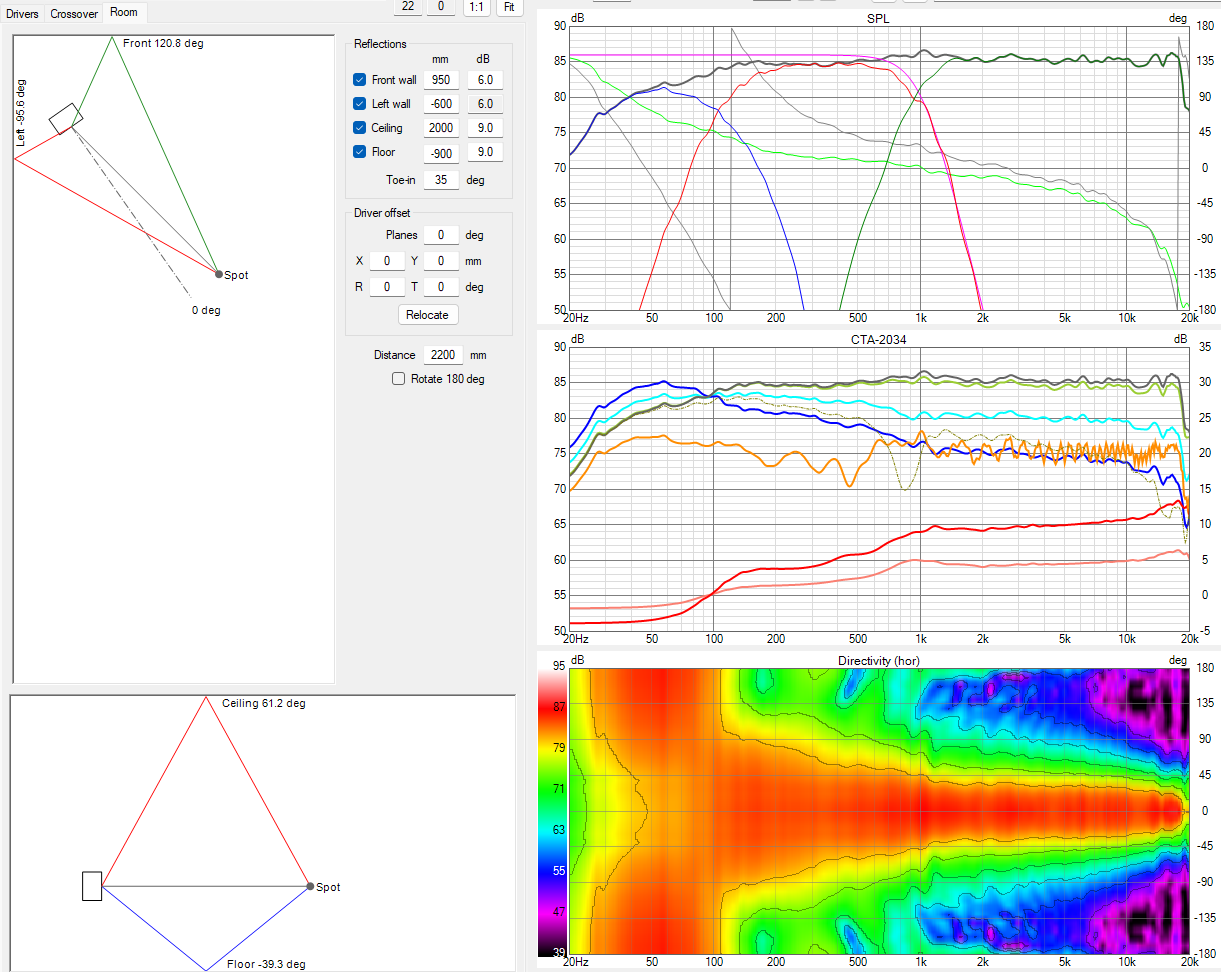
Task: Edit the Ceiling mm field 2000
Action: (441, 128)
